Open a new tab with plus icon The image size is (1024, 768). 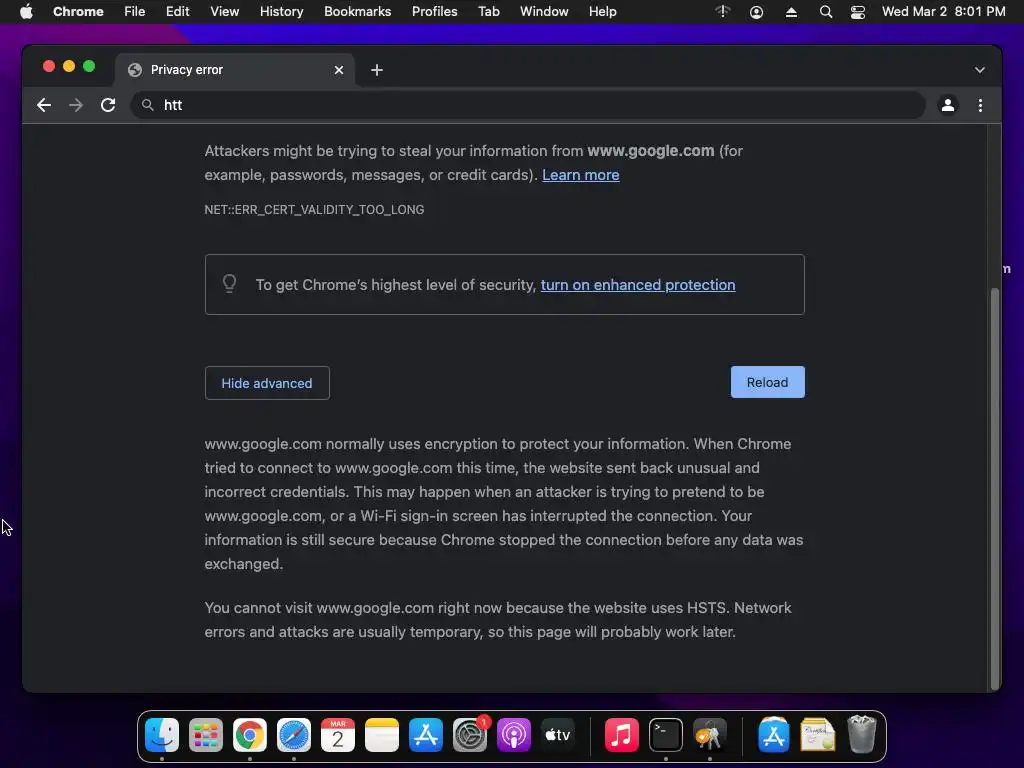pyautogui.click(x=377, y=70)
